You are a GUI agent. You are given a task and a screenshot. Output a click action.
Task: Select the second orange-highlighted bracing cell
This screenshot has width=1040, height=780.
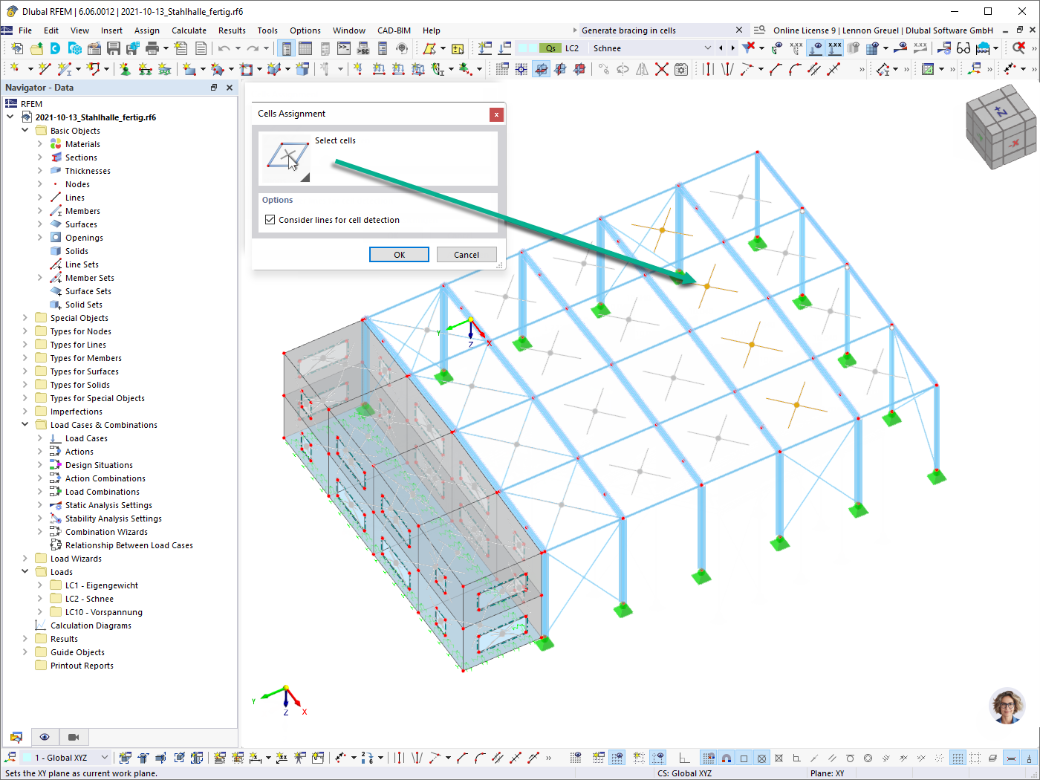(706, 286)
